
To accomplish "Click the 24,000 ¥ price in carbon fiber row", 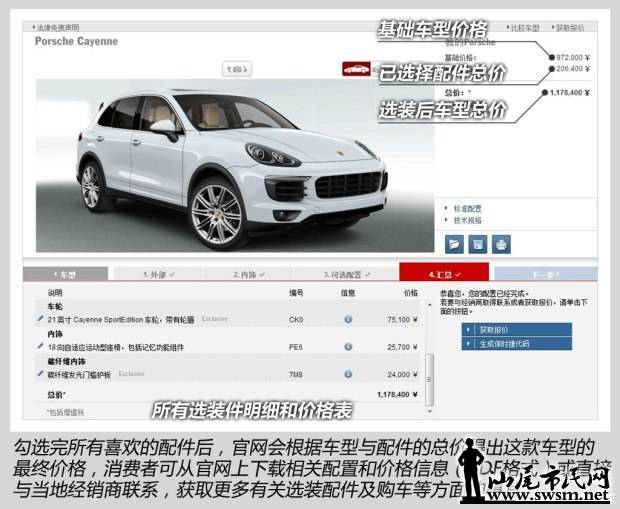I will (402, 375).
